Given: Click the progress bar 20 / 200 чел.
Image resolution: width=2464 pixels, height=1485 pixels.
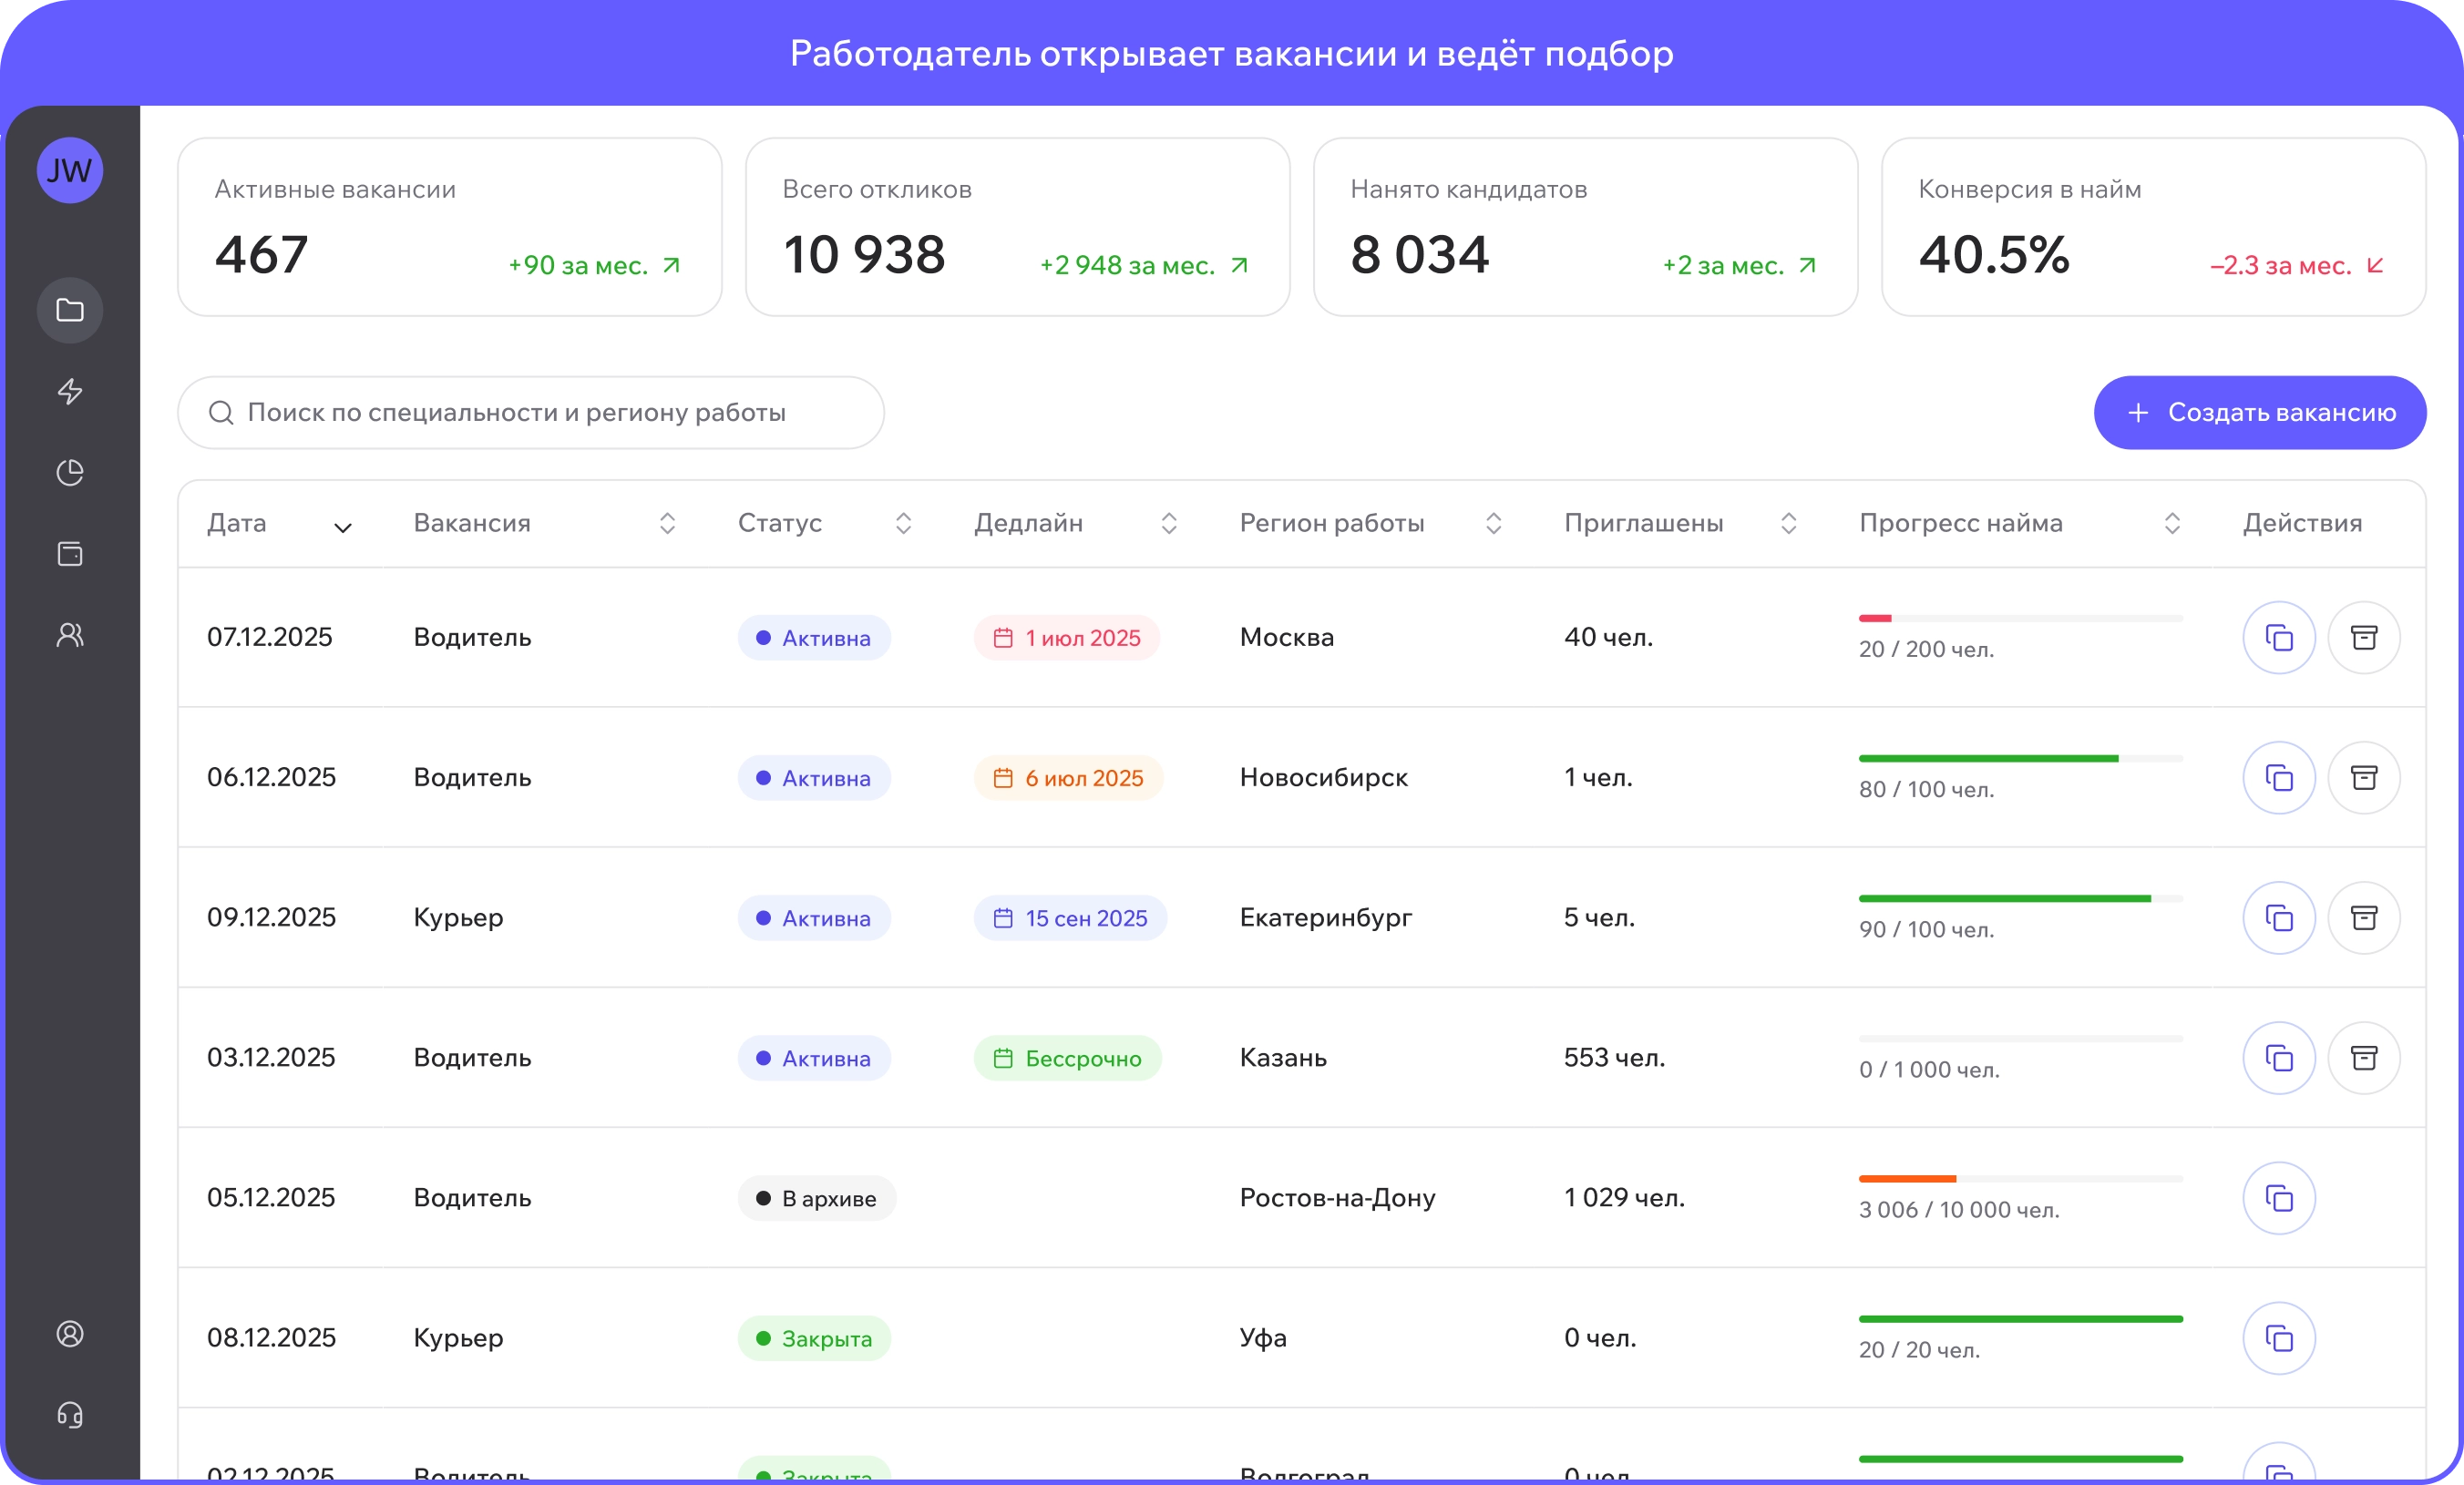Looking at the screenshot, I should click(x=2020, y=618).
